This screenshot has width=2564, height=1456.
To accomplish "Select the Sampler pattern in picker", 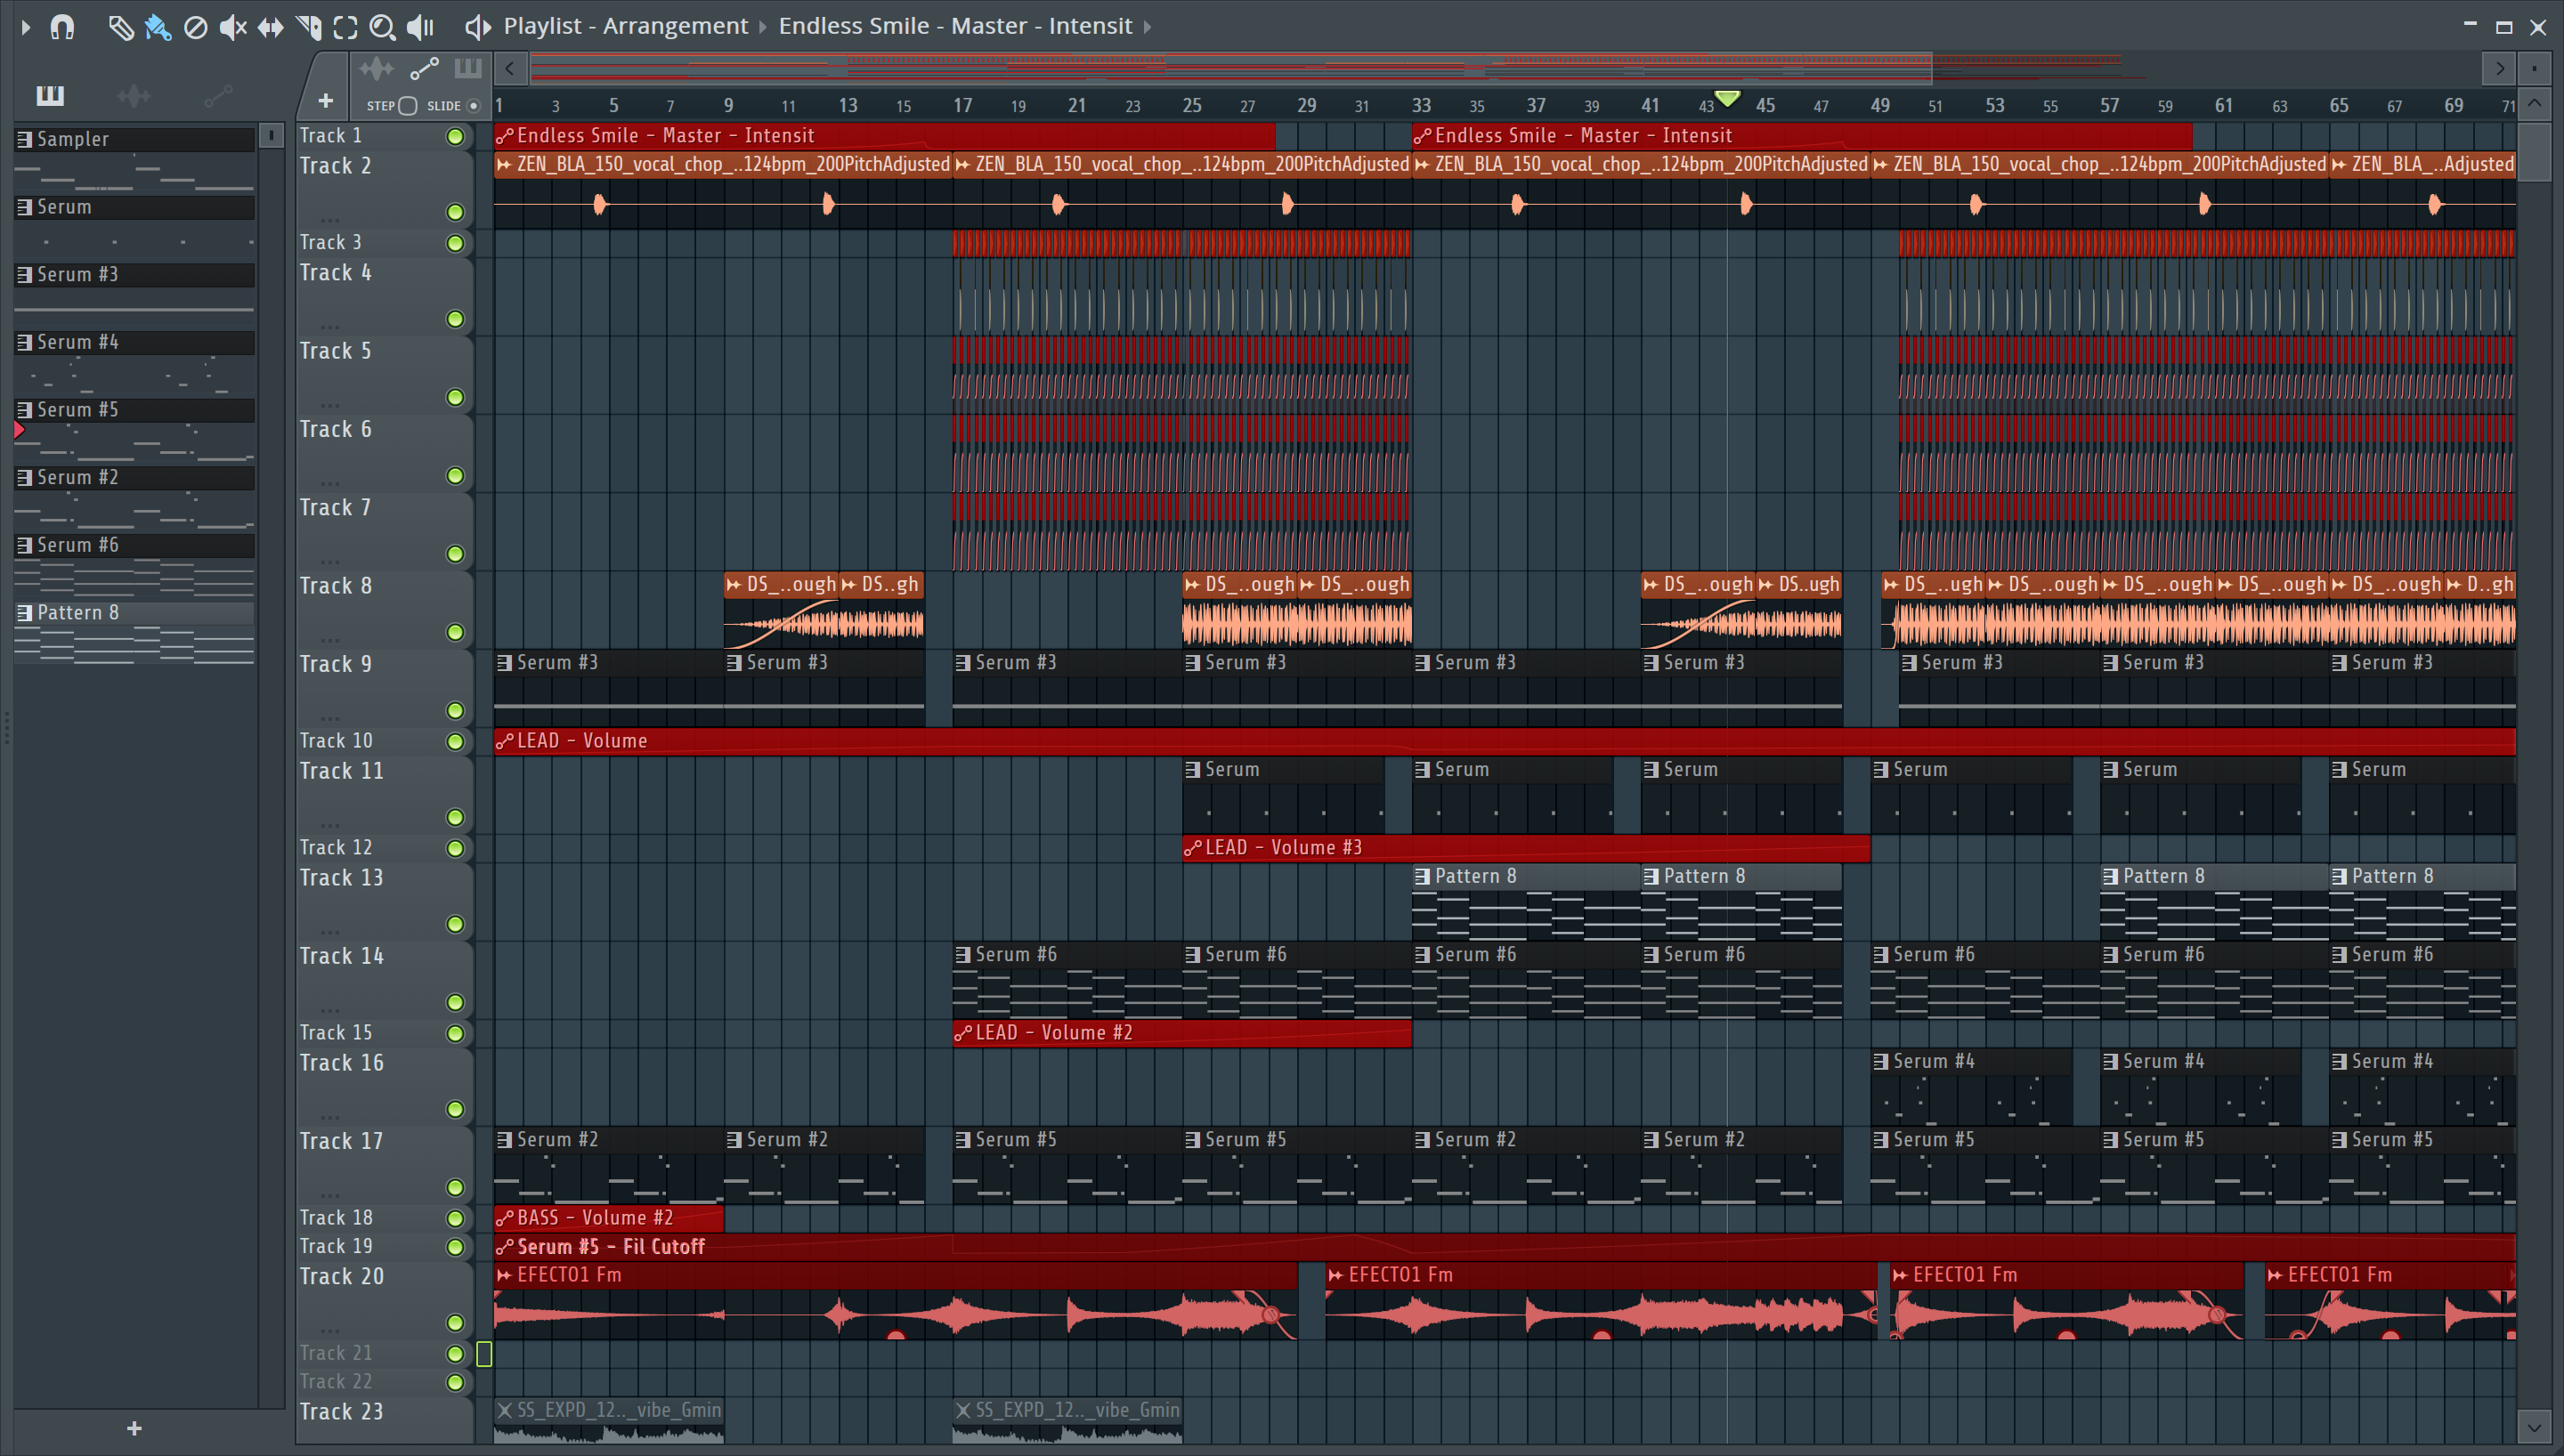I will click(134, 139).
